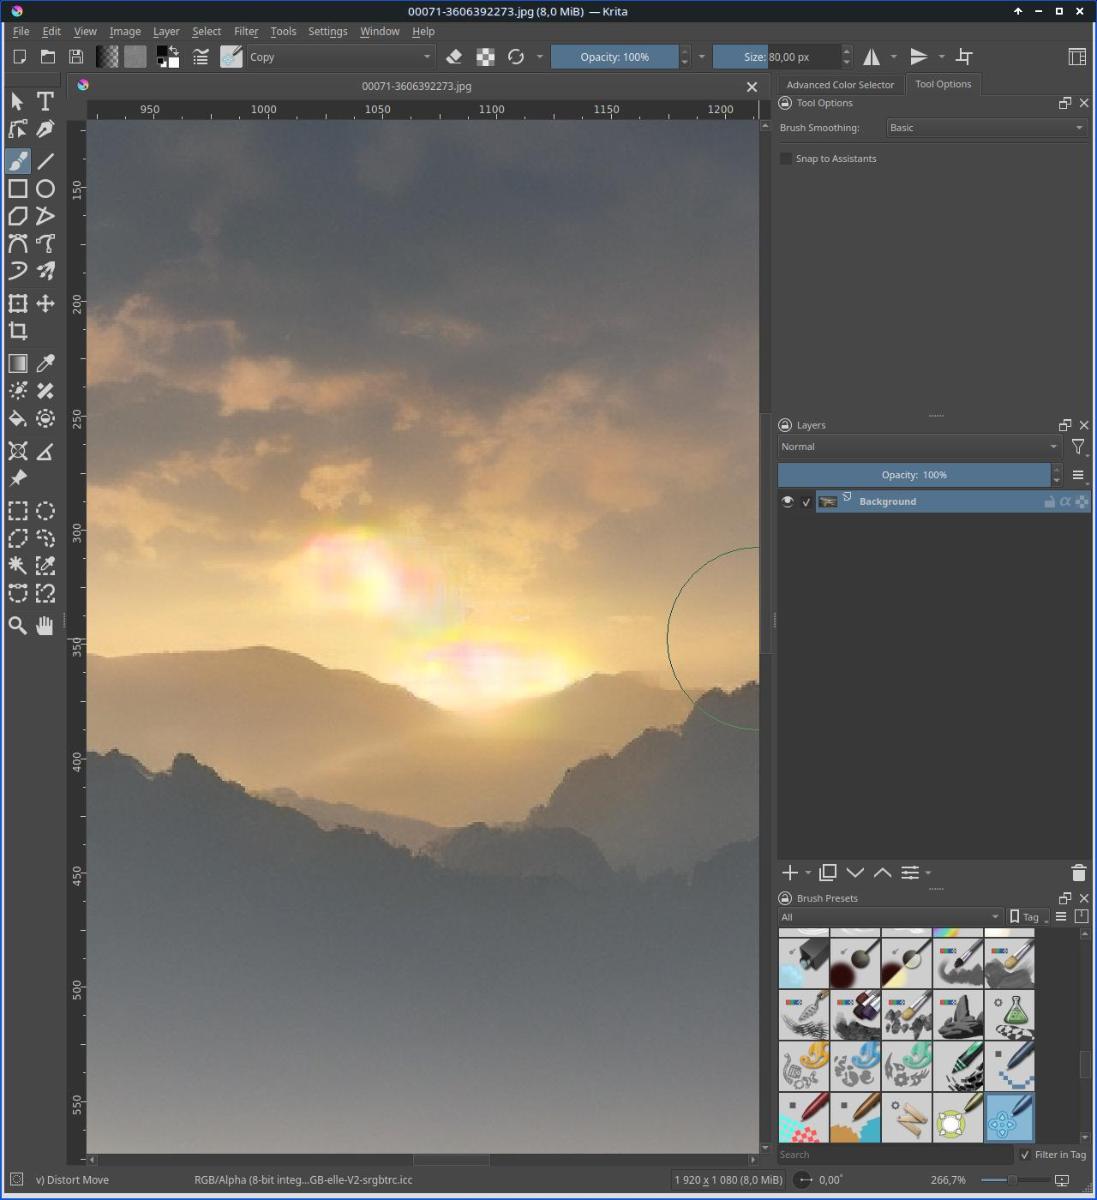This screenshot has width=1097, height=1200.
Task: Select the Rectangular Selection tool
Action: 18,512
